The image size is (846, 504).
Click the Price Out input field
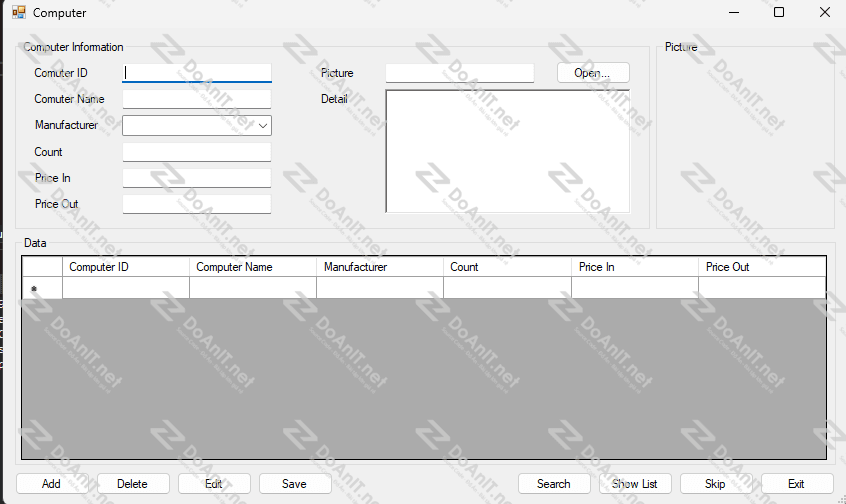coord(197,204)
